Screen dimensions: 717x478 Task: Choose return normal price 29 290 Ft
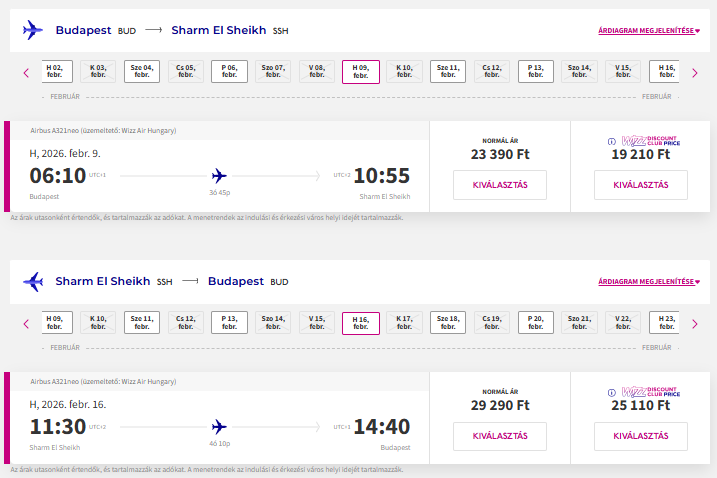click(x=500, y=436)
